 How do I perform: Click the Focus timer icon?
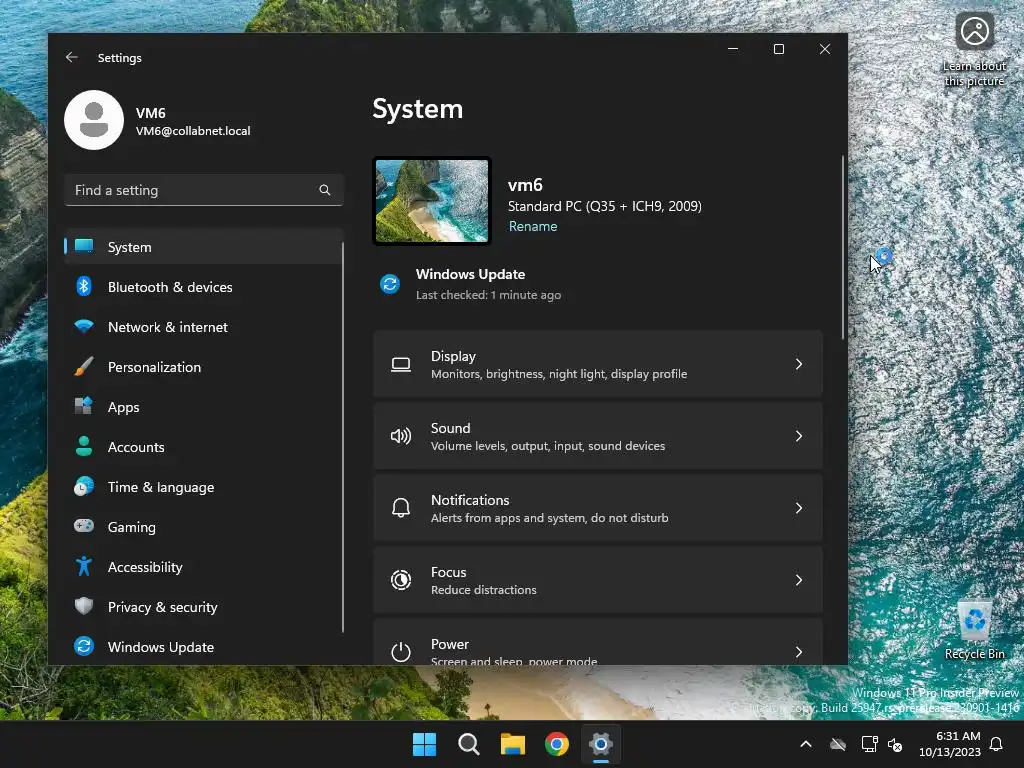pos(401,580)
